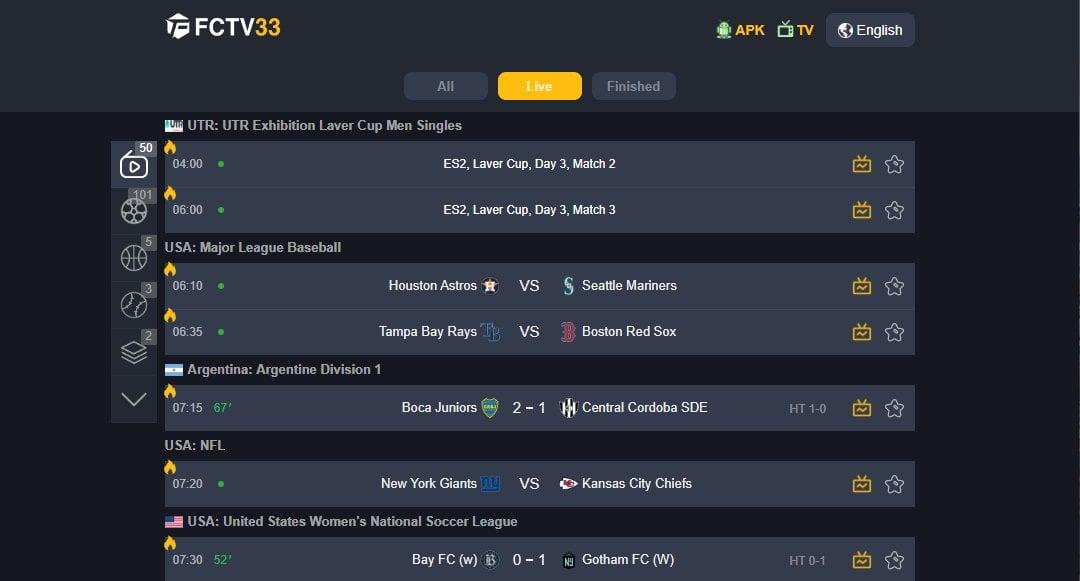Screen dimensions: 1080x581
Task: Switch to the Finished tab
Action: (x=633, y=86)
